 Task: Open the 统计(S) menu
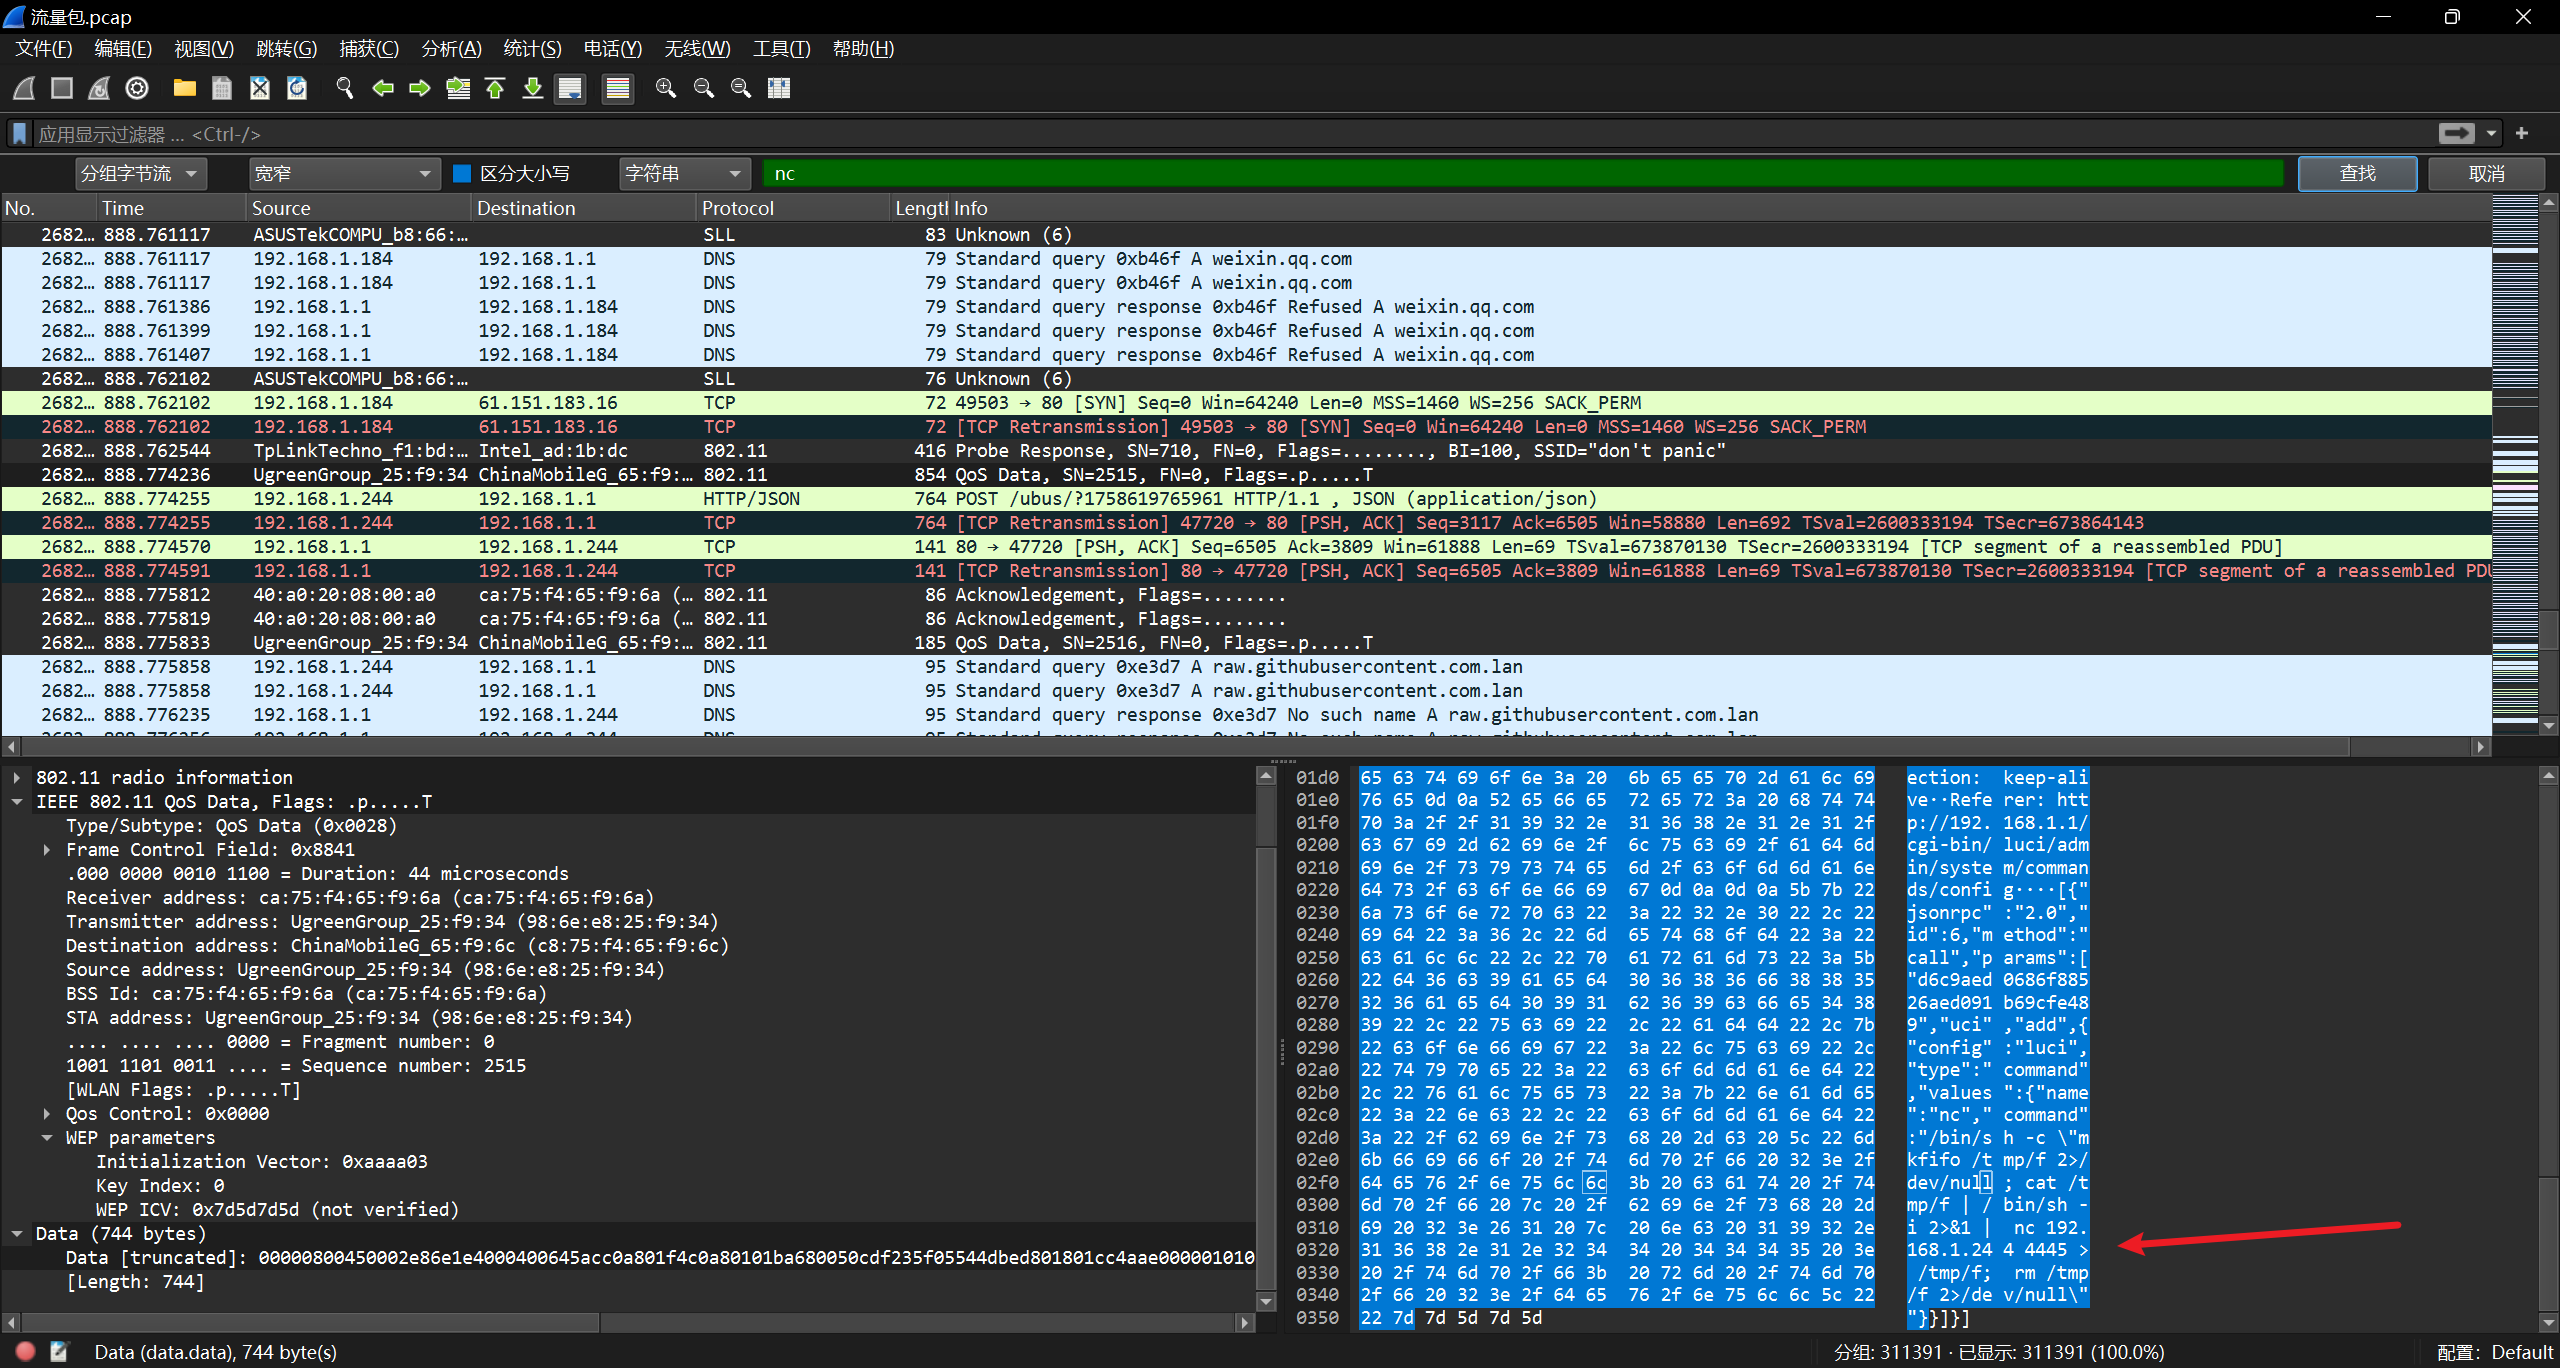[532, 49]
